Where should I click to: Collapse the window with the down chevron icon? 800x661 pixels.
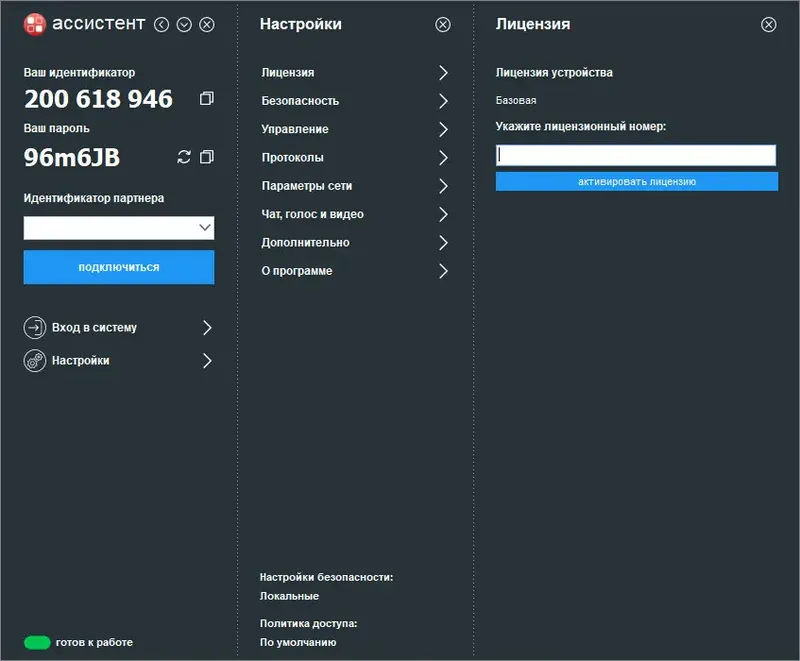(x=183, y=25)
